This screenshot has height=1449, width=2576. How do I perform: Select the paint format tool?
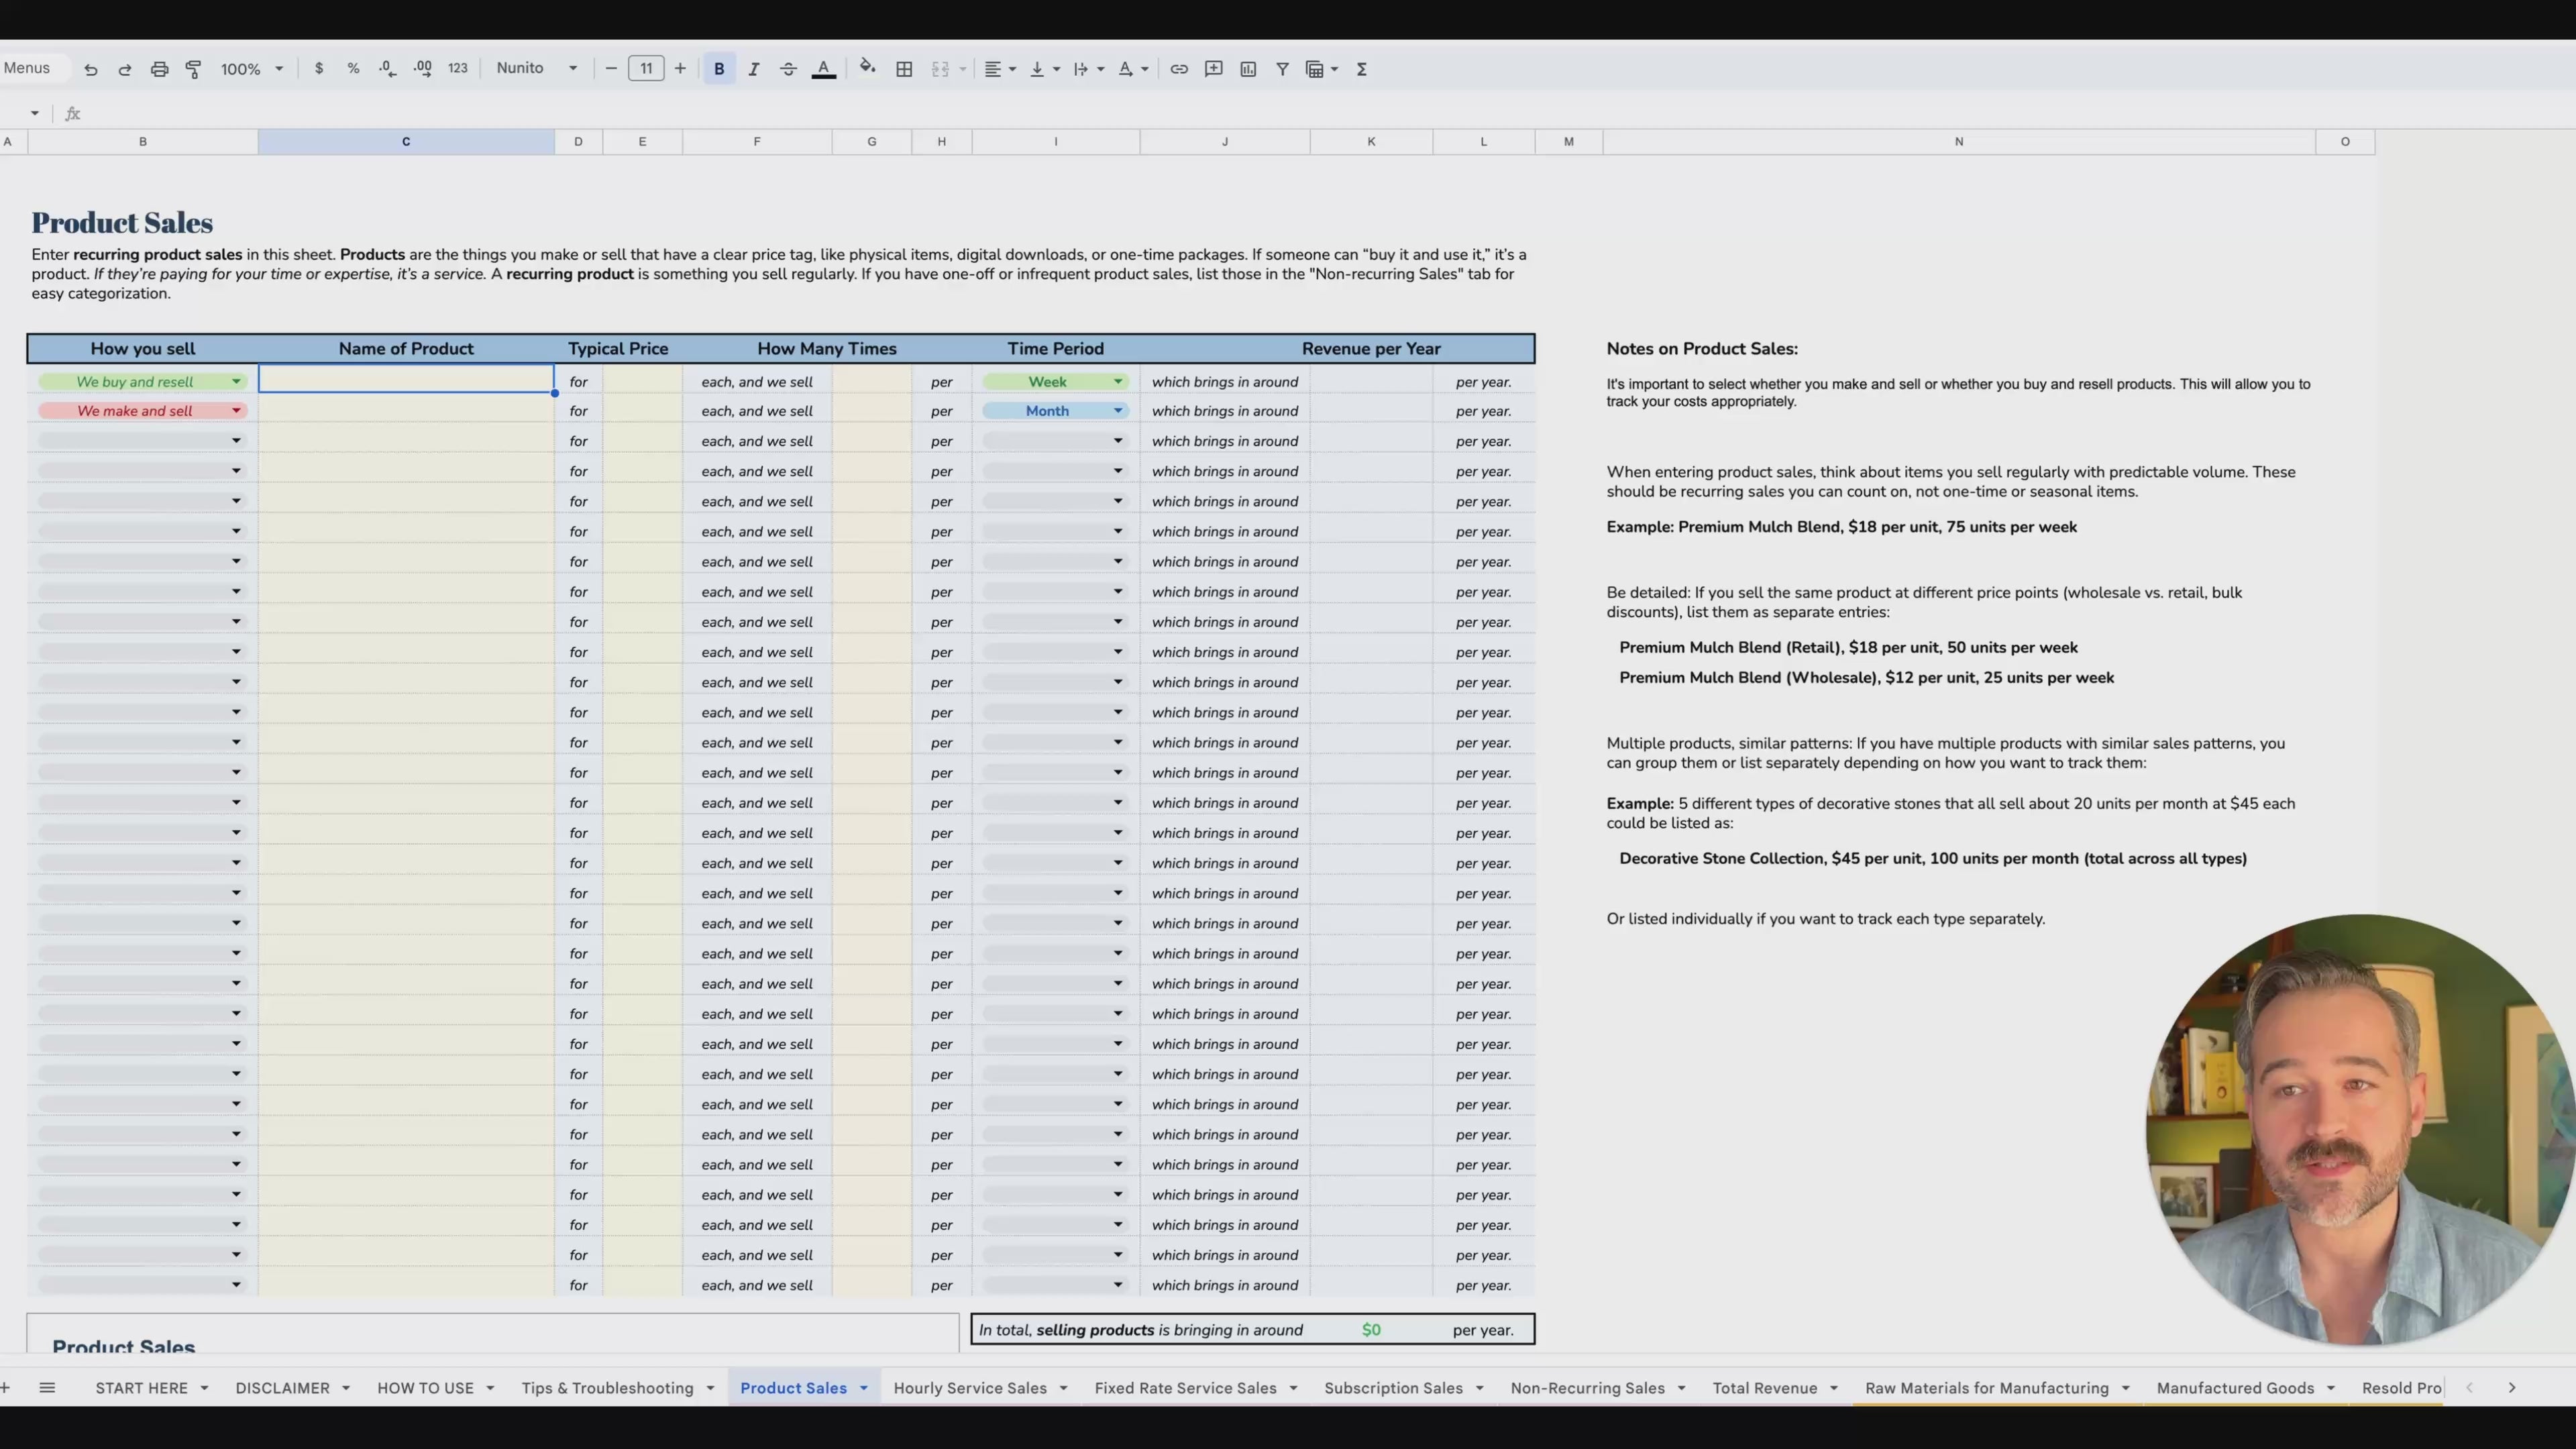193,69
